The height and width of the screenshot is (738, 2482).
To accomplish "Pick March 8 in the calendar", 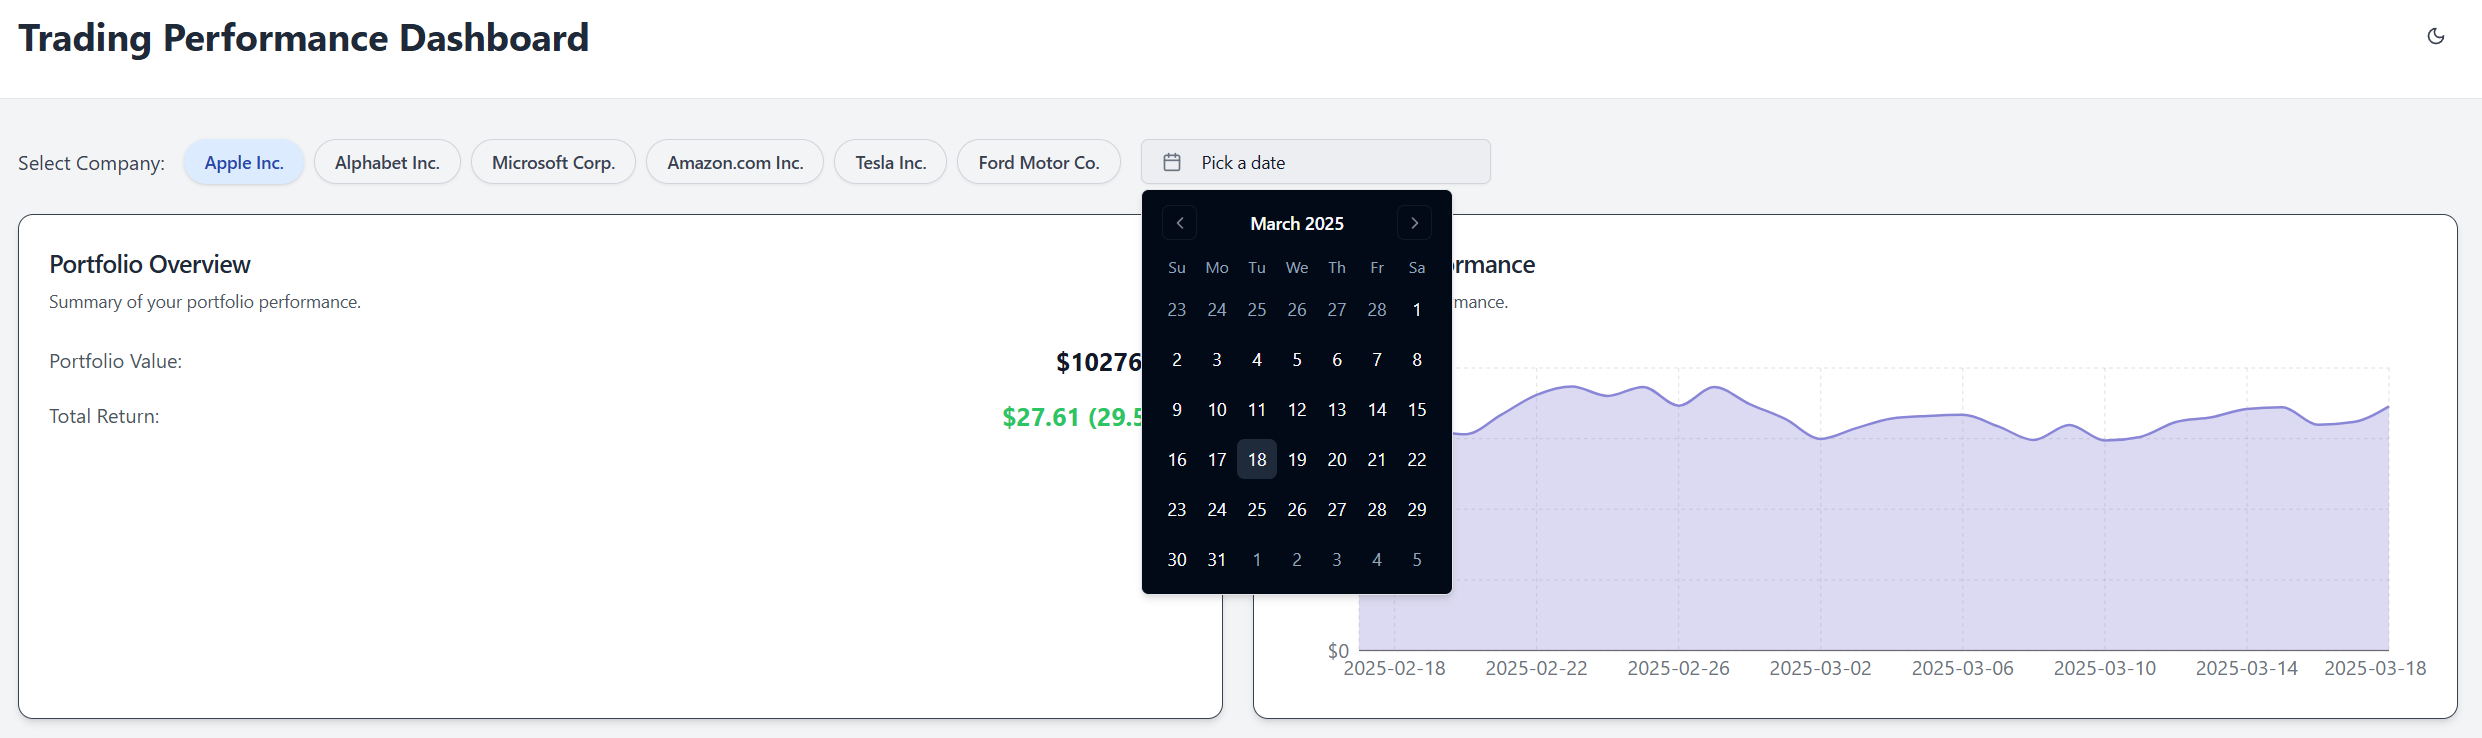I will (1417, 359).
